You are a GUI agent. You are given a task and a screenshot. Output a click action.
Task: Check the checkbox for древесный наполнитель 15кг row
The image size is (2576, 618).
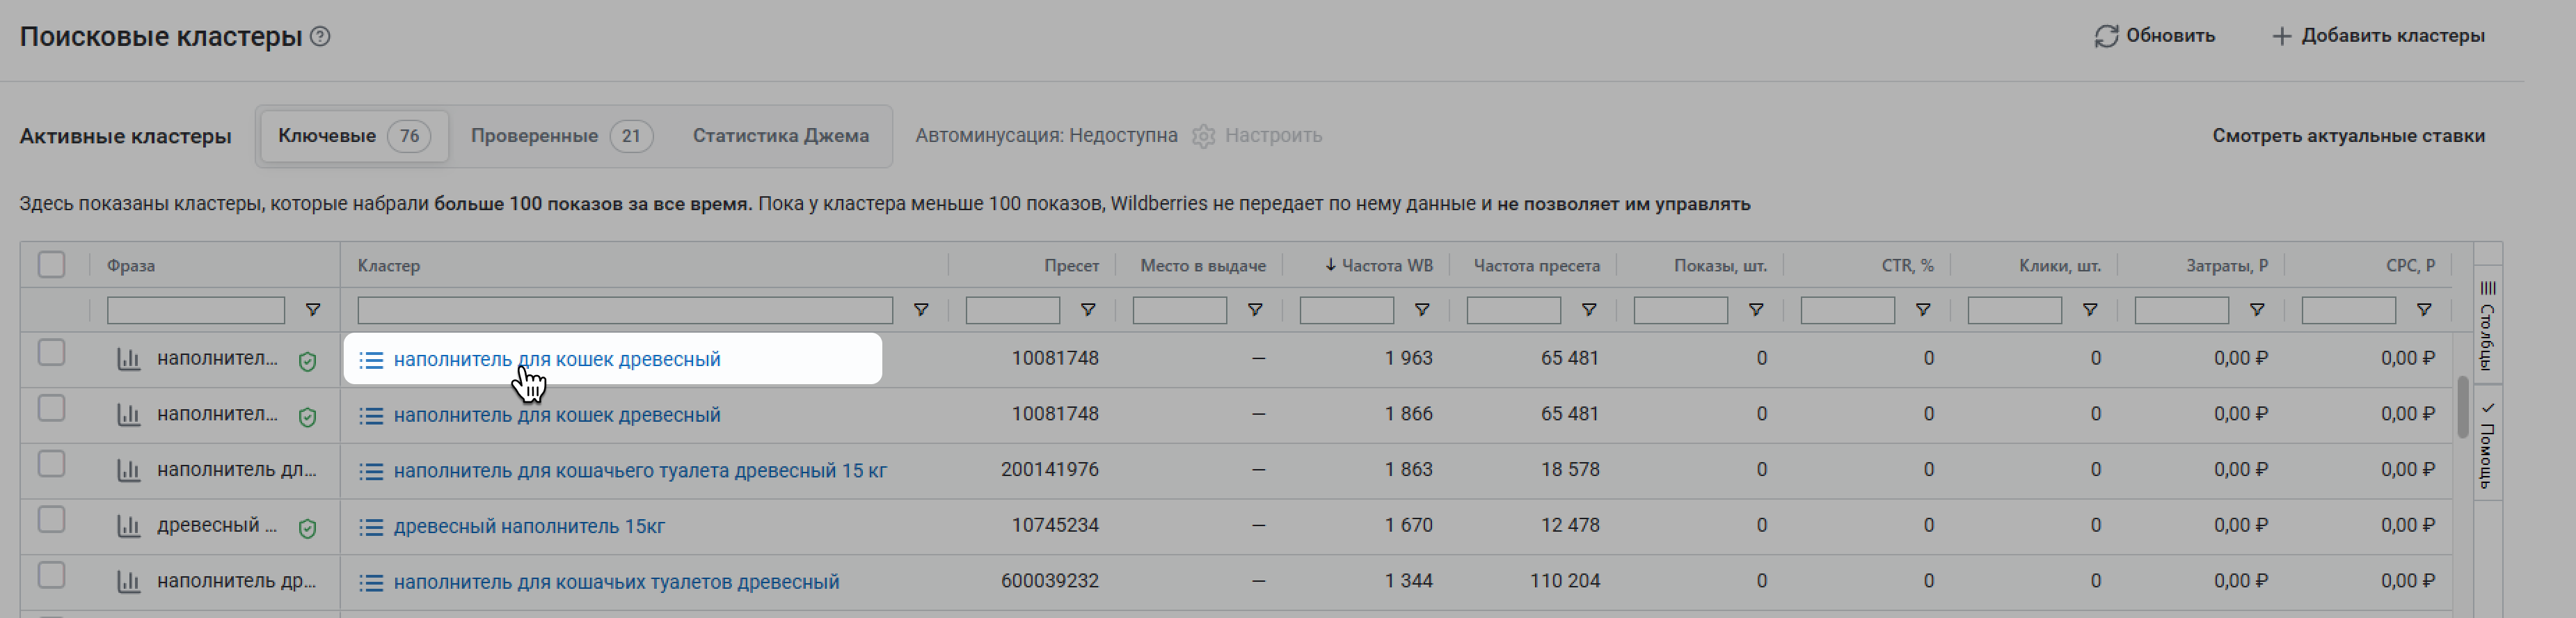(x=51, y=520)
